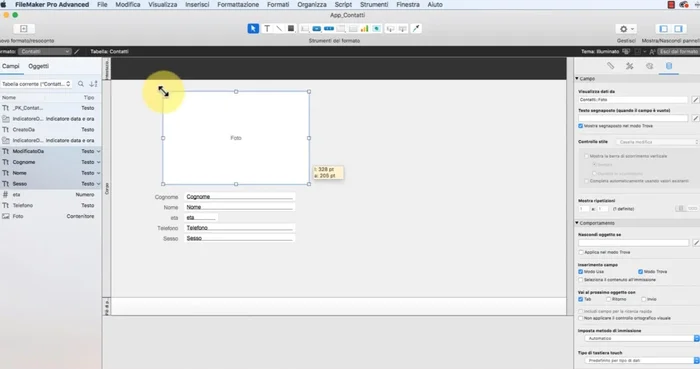Viewport: 700px width, 369px height.
Task: Open the layout selector Contatti dropdown
Action: point(45,51)
